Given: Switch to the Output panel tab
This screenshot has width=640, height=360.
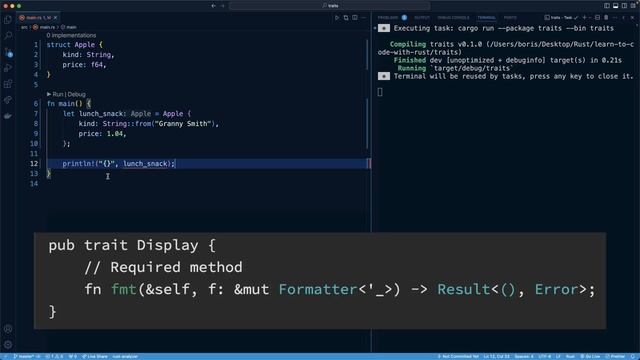Looking at the screenshot, I should (422, 18).
